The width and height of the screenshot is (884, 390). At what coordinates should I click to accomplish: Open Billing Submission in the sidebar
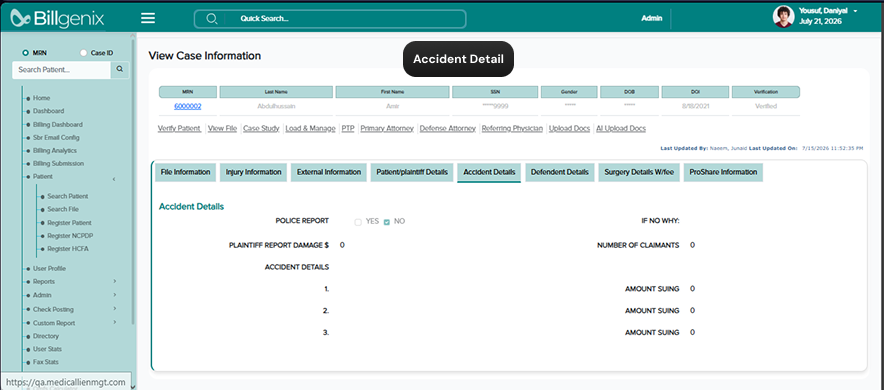pos(58,163)
